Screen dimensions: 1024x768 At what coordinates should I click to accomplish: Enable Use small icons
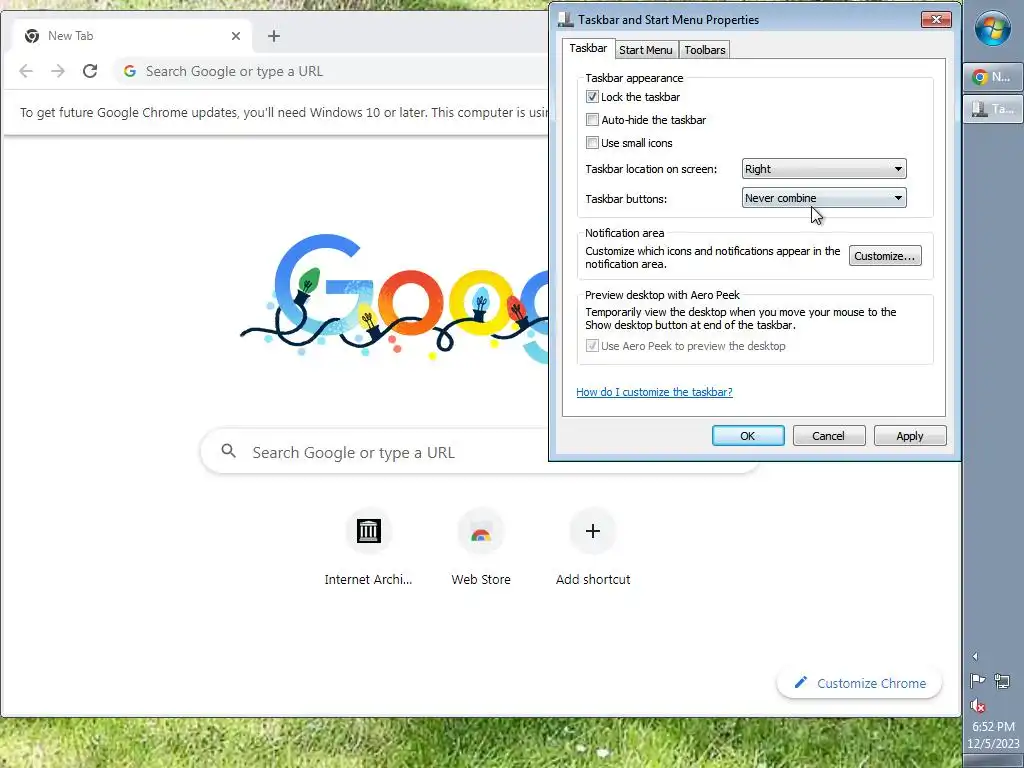[592, 142]
